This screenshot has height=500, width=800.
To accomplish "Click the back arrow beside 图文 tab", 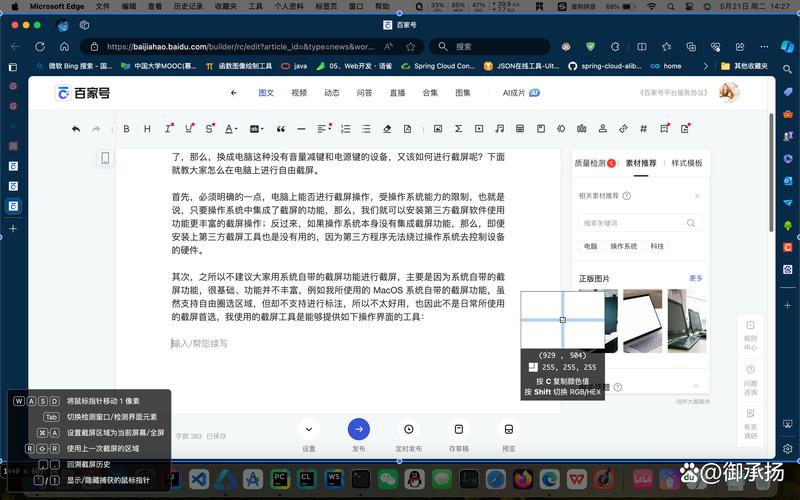I will pos(234,93).
